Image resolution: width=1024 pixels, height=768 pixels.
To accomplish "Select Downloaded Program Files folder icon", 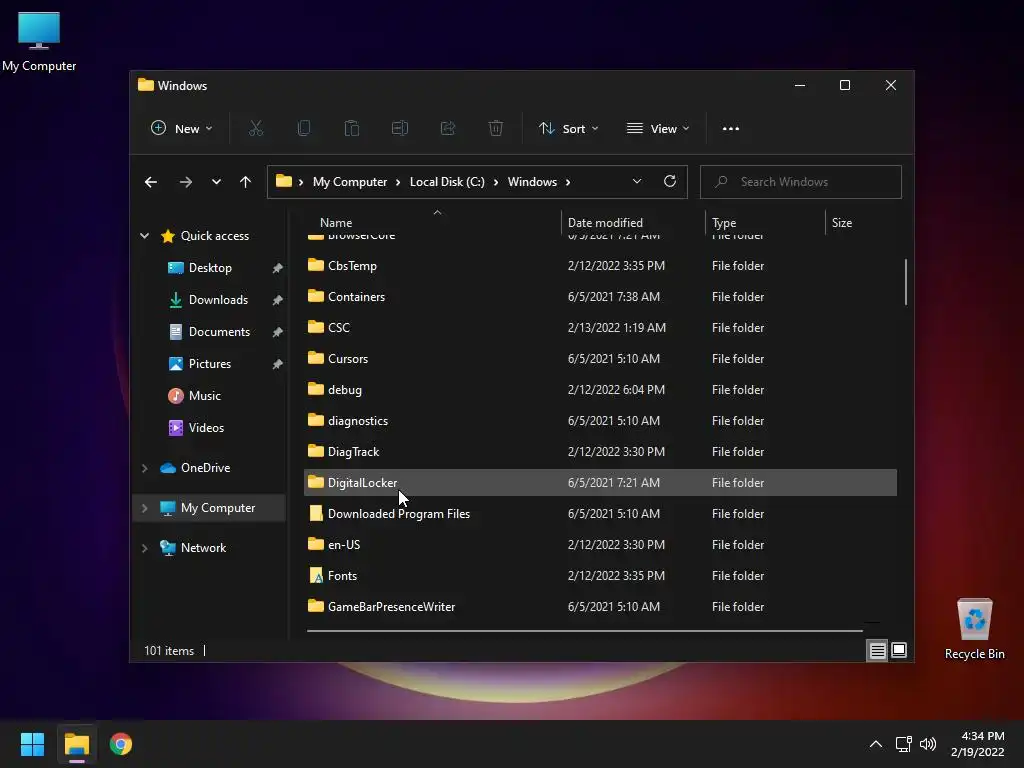I will tap(316, 513).
